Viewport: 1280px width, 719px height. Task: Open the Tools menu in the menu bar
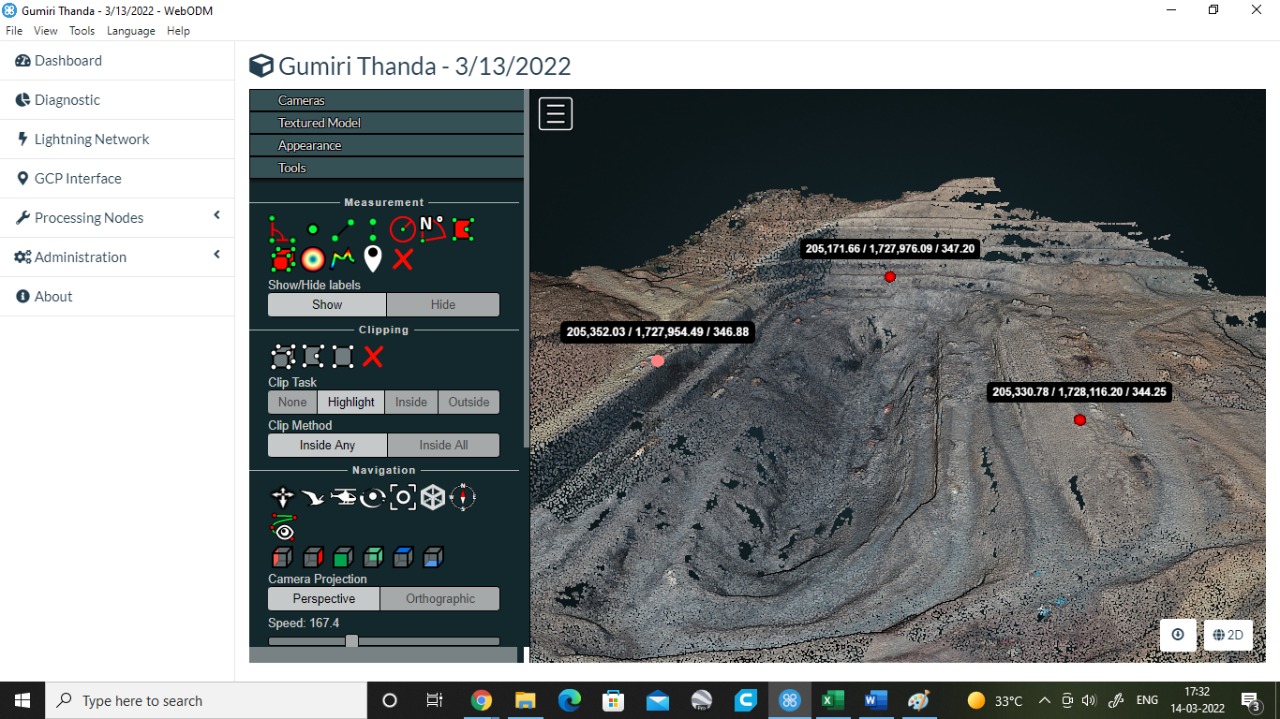pos(81,30)
